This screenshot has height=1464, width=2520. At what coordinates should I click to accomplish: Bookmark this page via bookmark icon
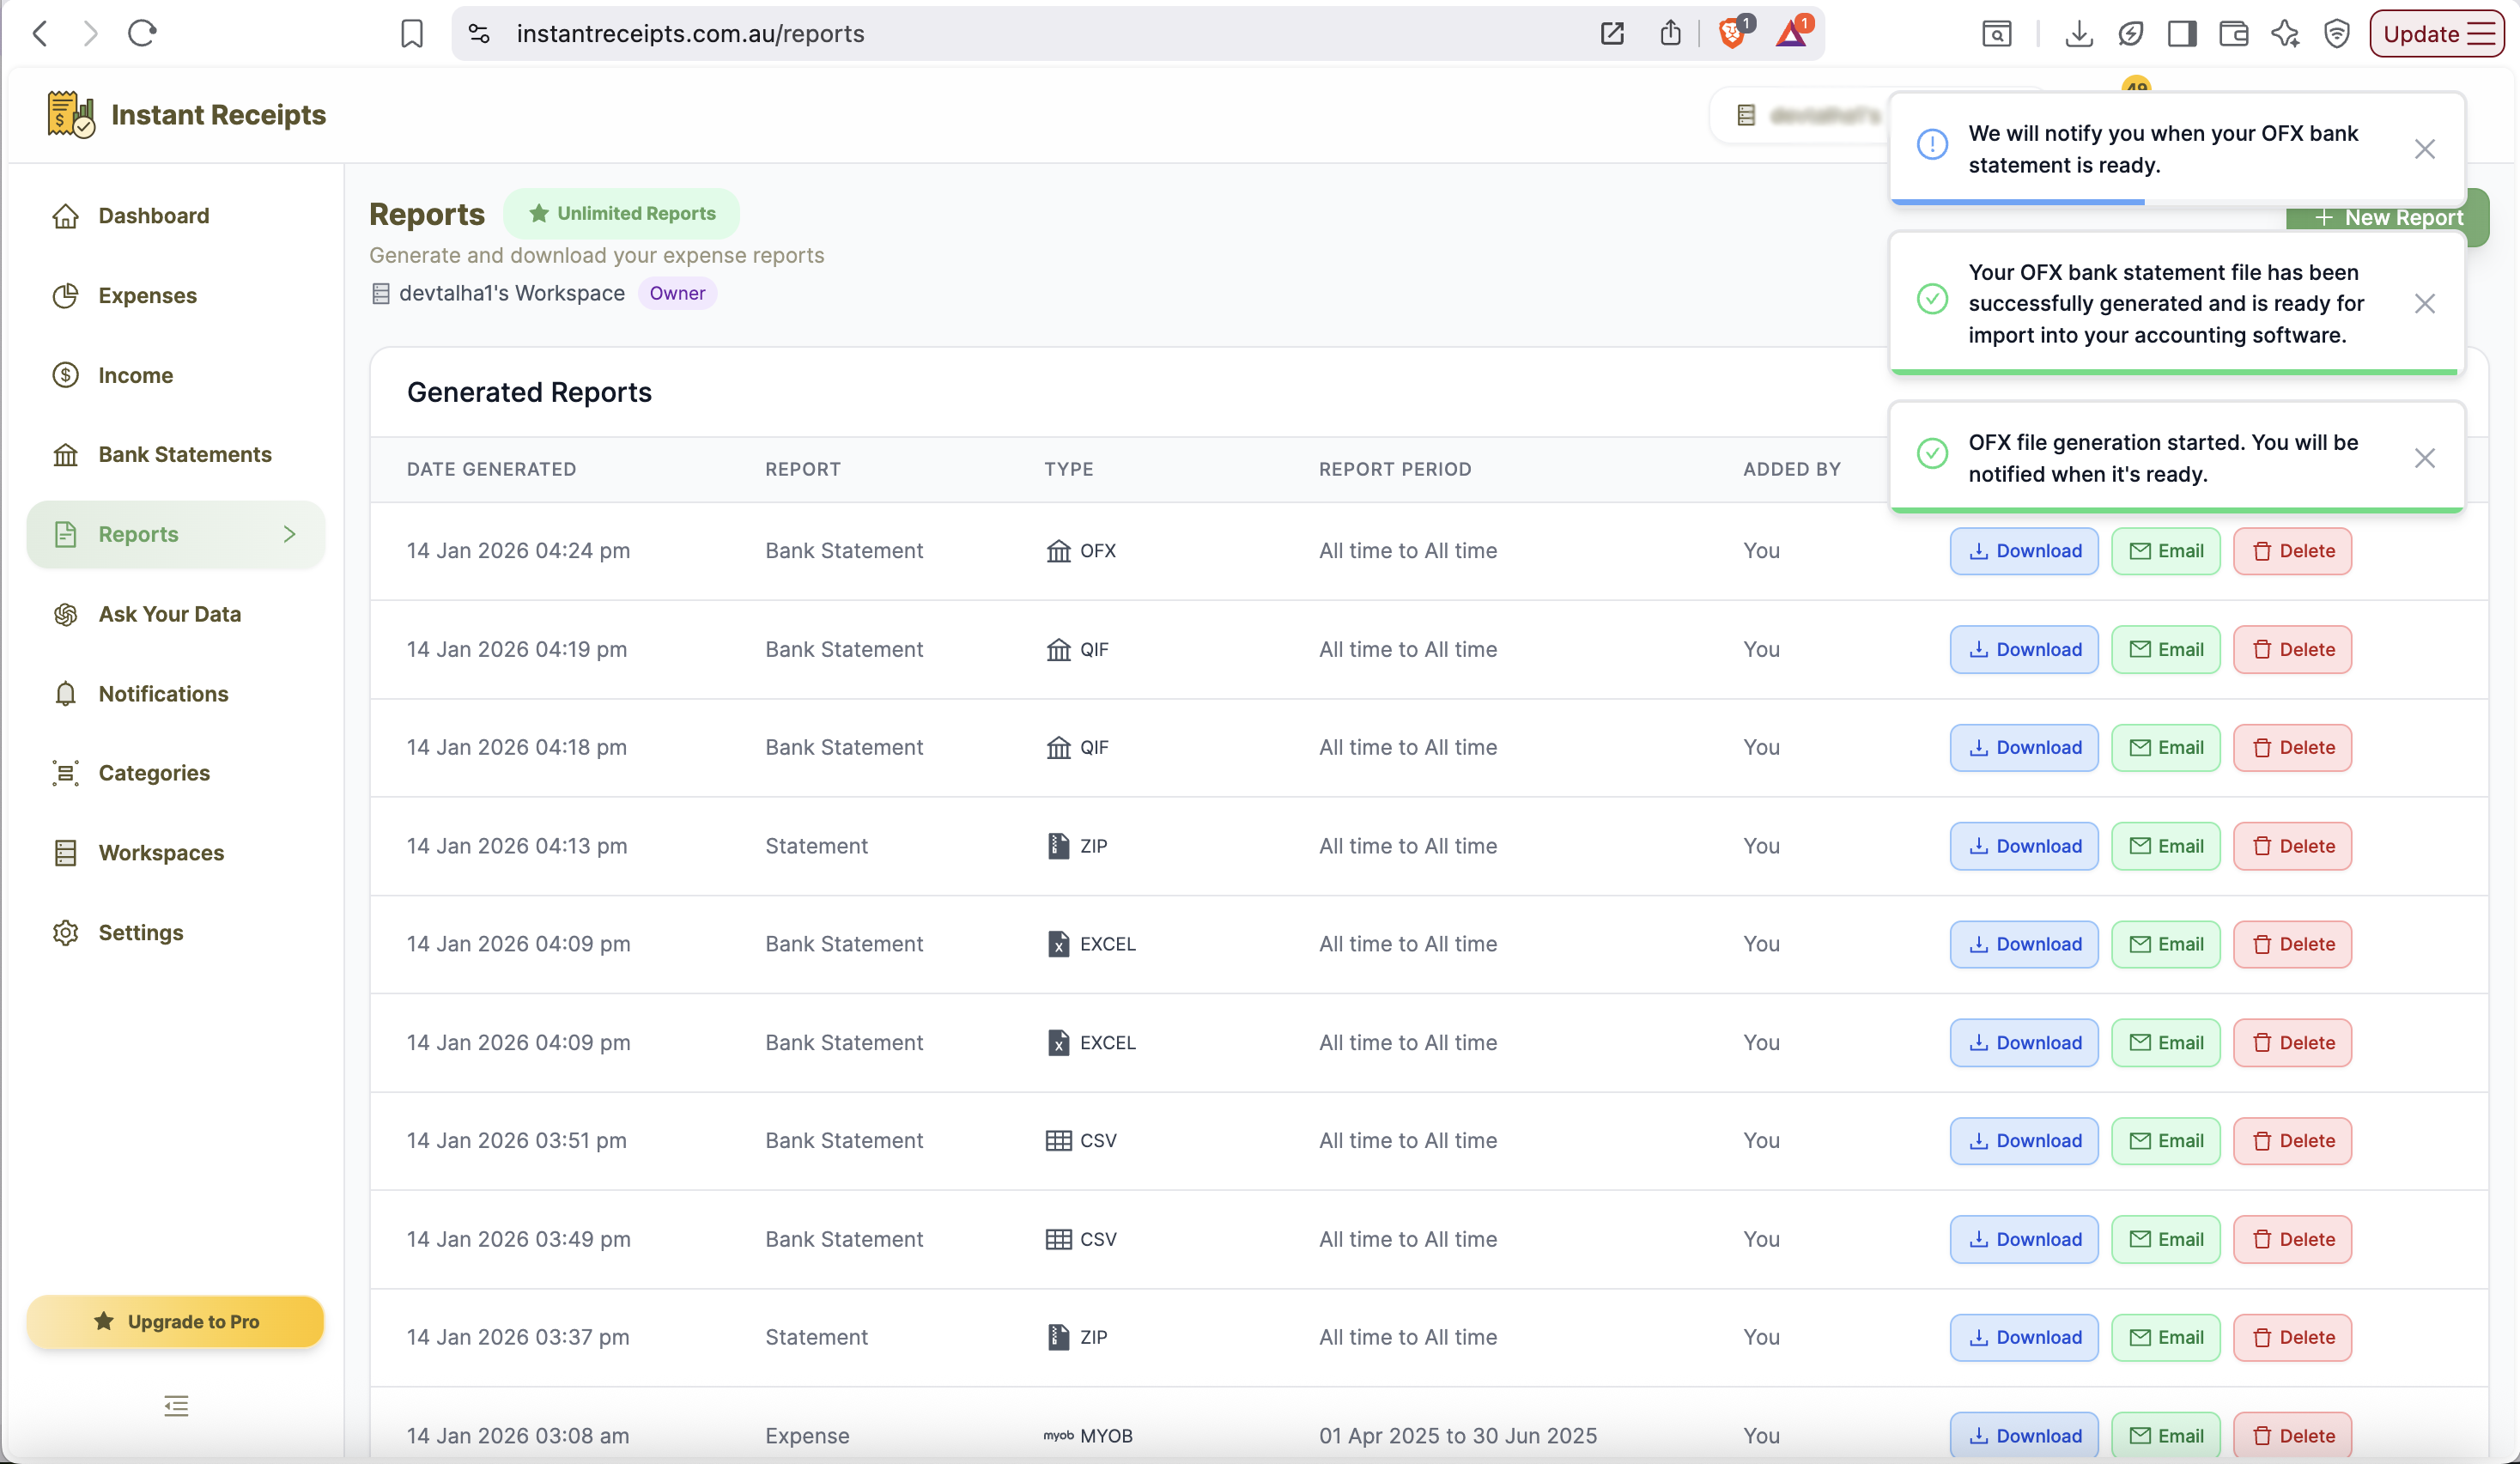pos(411,33)
